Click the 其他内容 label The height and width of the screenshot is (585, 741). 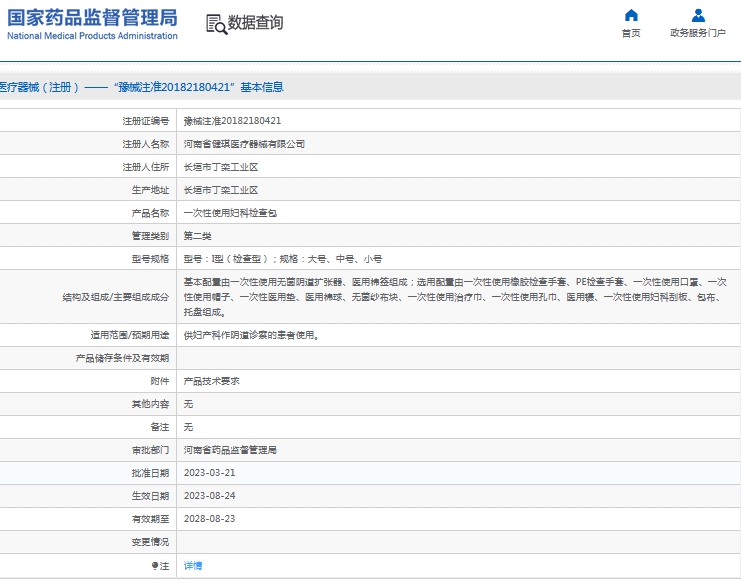click(x=150, y=404)
